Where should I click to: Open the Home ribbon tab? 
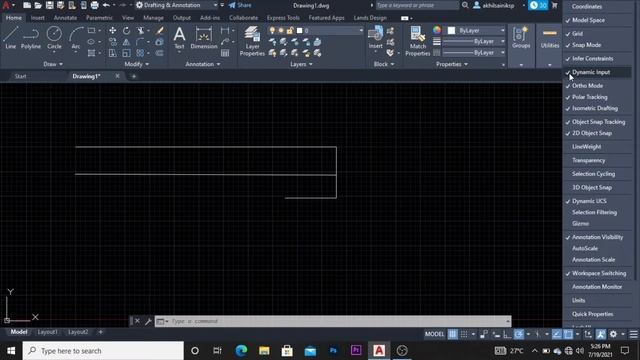click(x=14, y=18)
